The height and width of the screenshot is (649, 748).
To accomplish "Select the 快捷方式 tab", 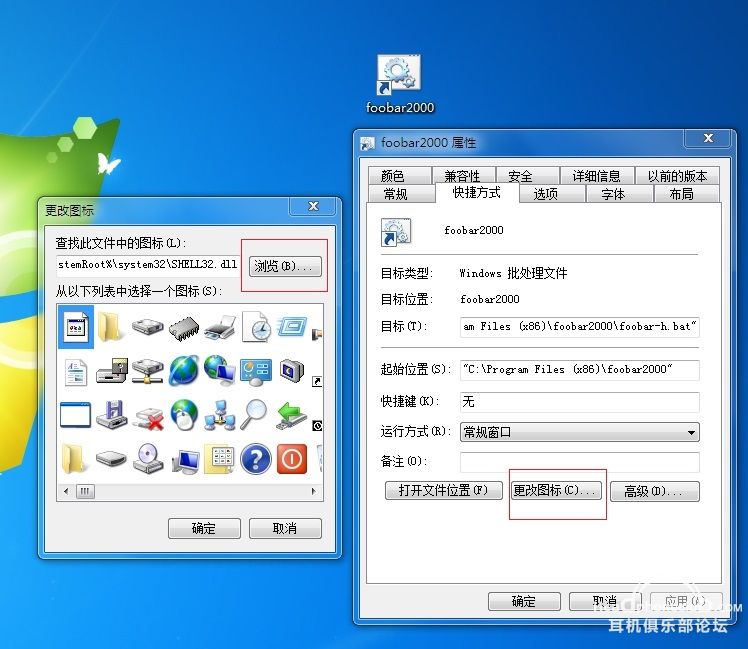I will (x=477, y=193).
